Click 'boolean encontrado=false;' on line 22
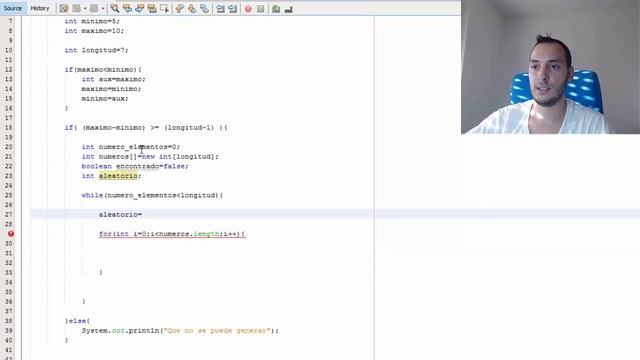 pyautogui.click(x=135, y=167)
